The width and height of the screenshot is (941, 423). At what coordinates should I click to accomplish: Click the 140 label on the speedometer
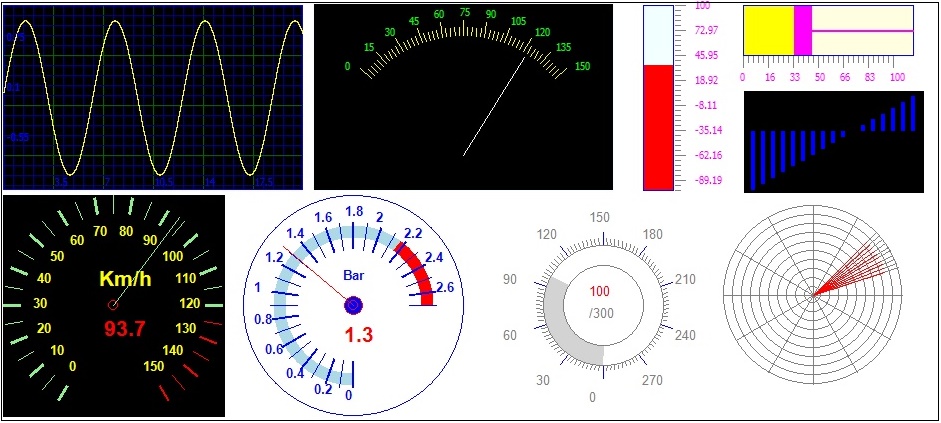[x=171, y=349]
